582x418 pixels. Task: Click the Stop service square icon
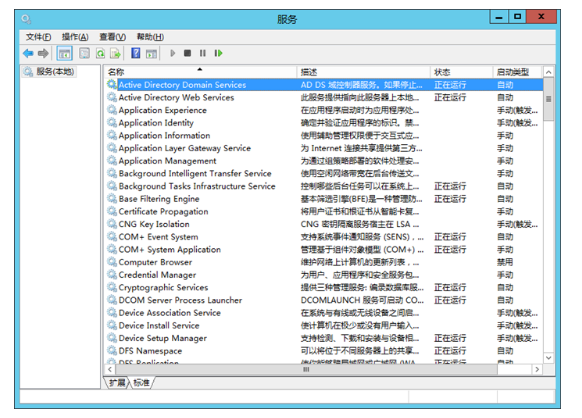coord(187,53)
